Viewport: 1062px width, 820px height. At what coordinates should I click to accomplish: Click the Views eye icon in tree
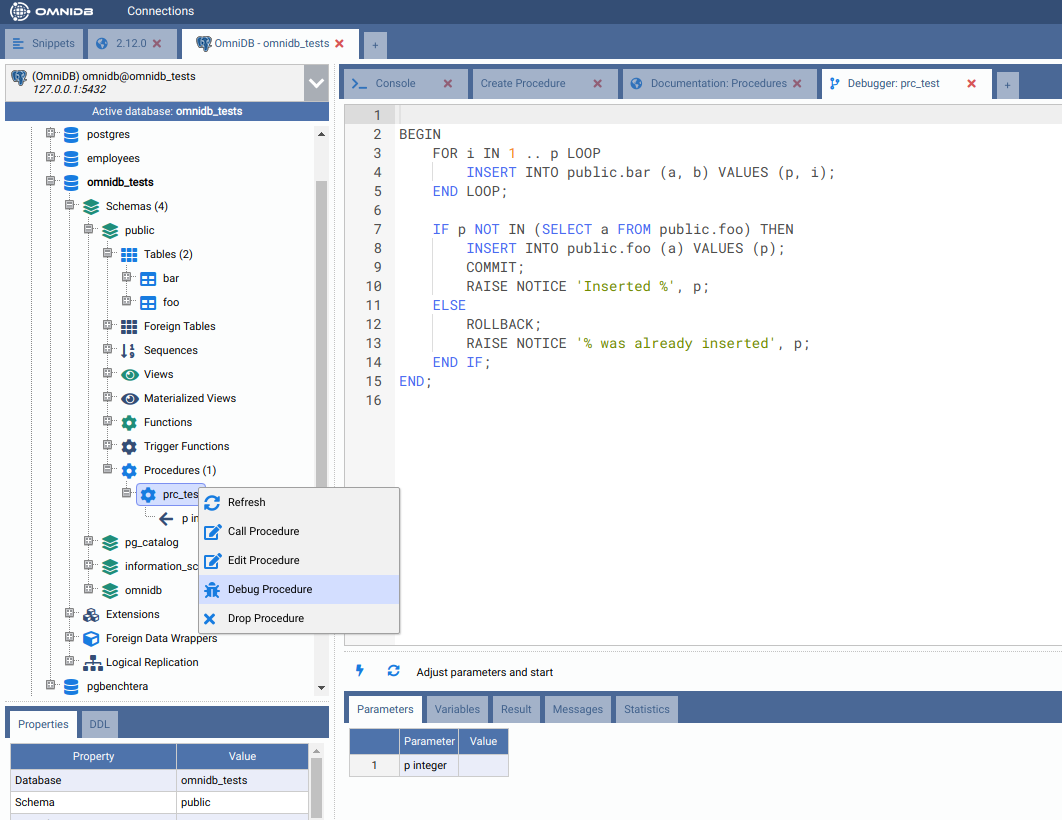point(129,375)
